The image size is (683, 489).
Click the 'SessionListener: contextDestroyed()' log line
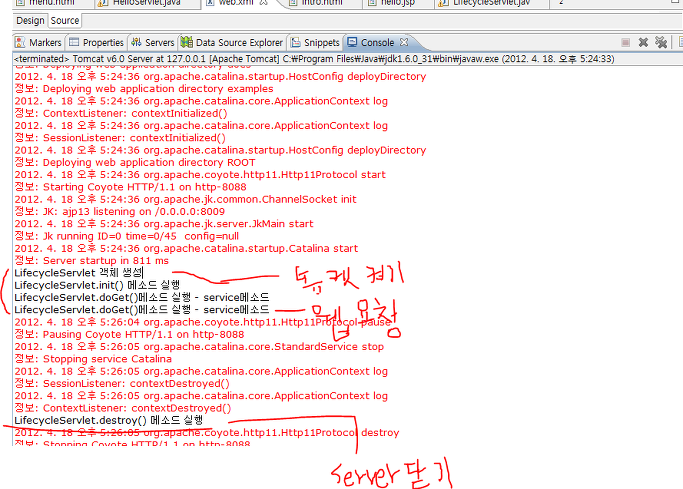pyautogui.click(x=122, y=384)
